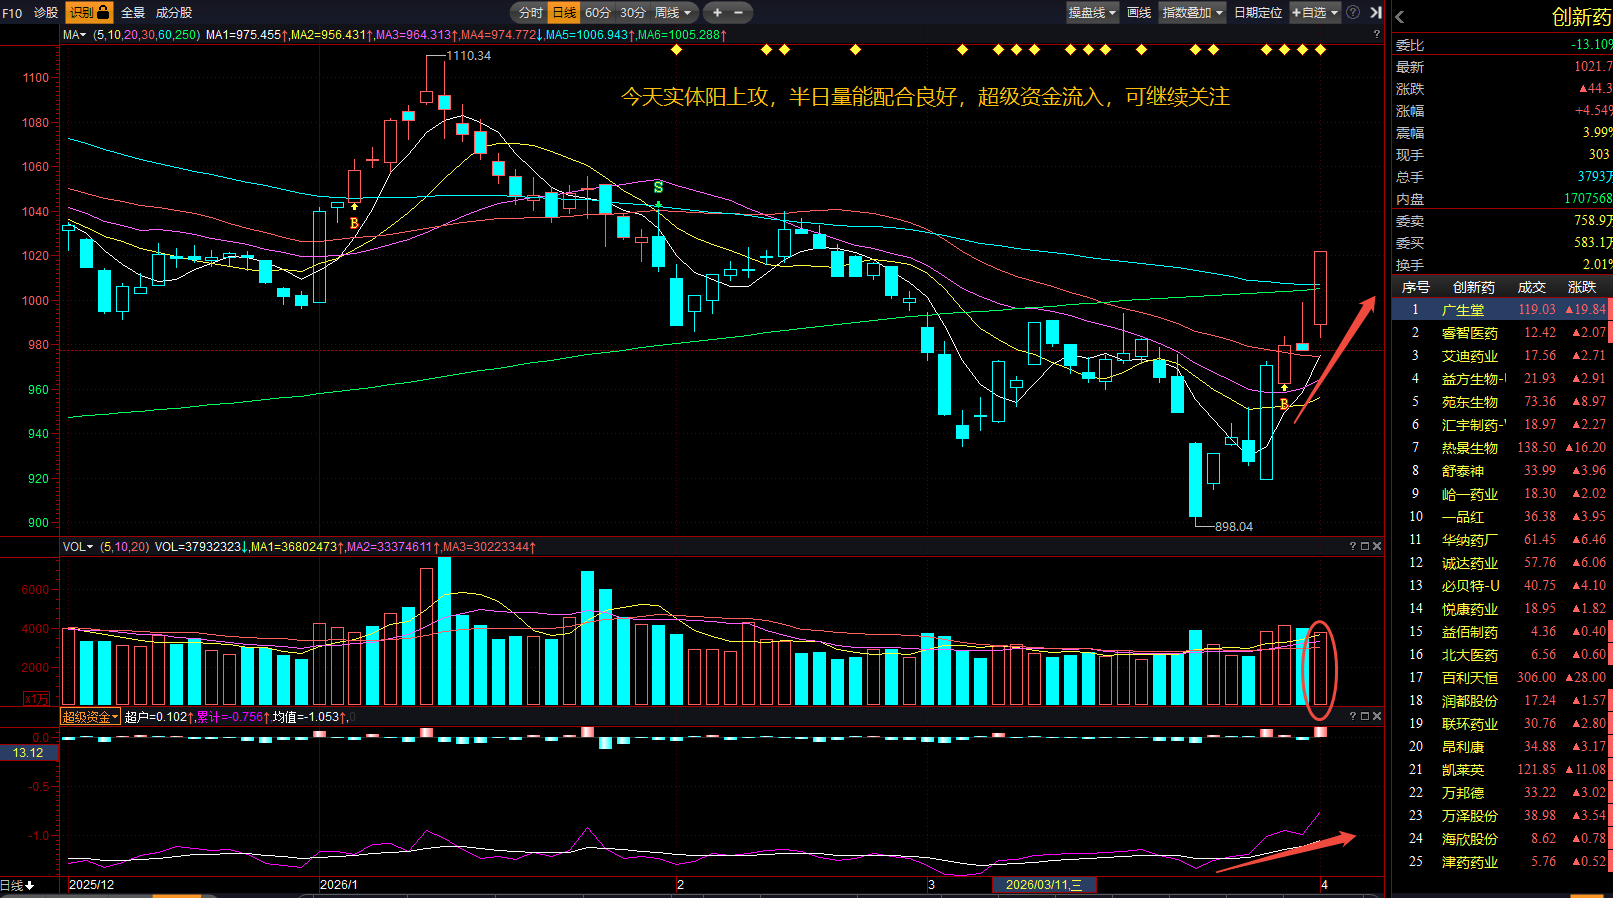The width and height of the screenshot is (1613, 898).
Task: Toggle the 识别 lock button
Action: click(x=89, y=12)
